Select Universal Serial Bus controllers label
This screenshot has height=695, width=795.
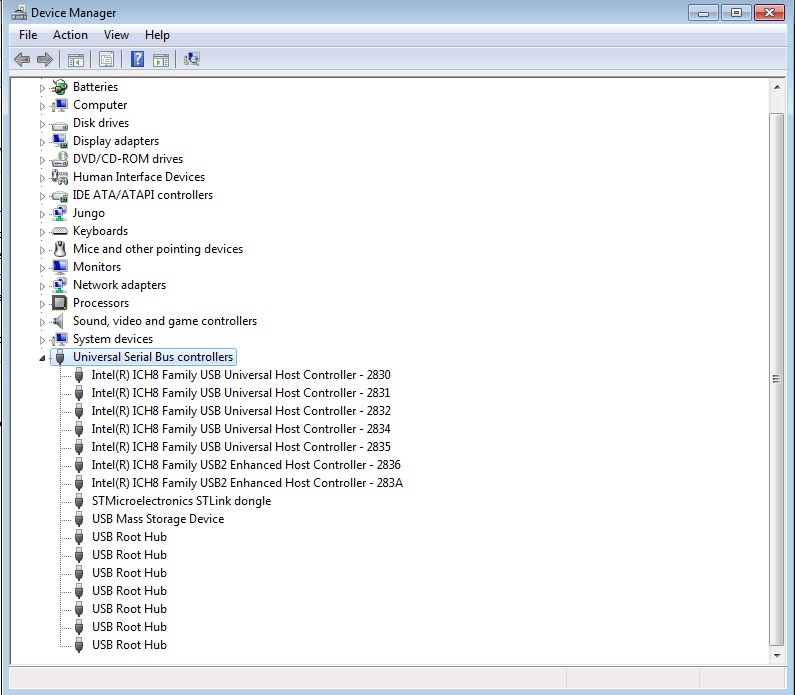pyautogui.click(x=153, y=357)
